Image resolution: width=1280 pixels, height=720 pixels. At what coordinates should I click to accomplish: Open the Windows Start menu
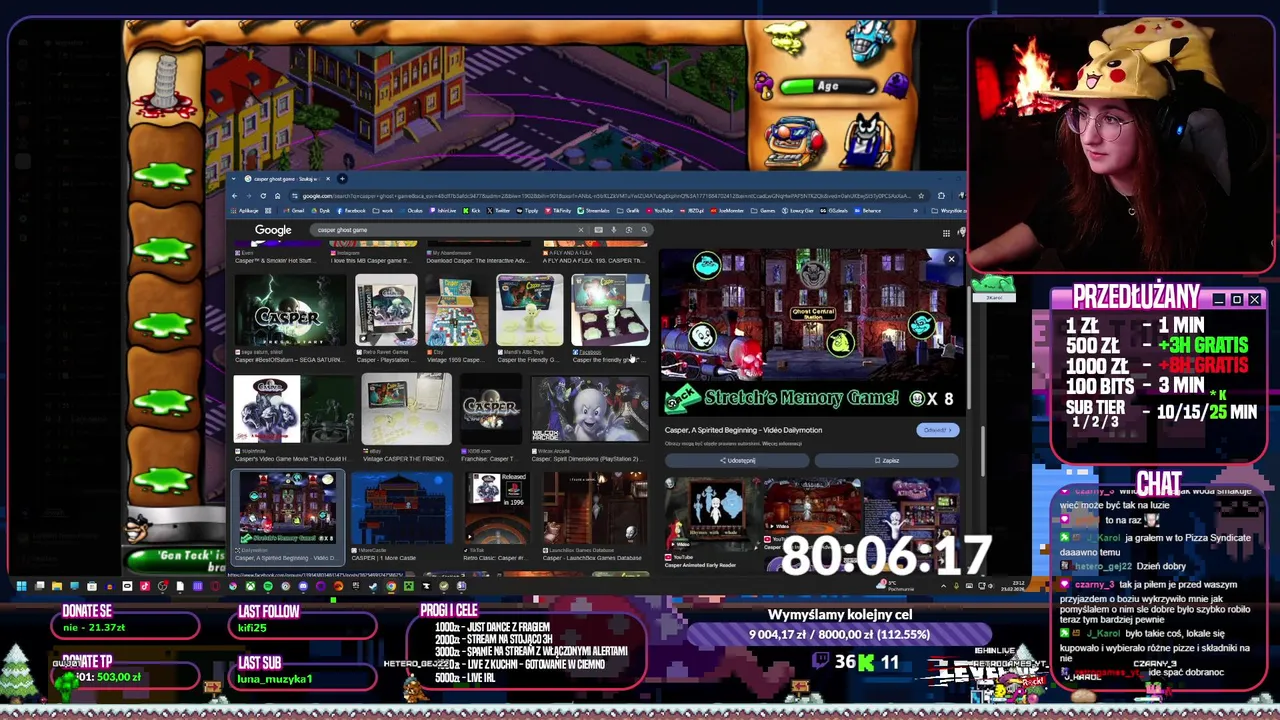coord(21,586)
